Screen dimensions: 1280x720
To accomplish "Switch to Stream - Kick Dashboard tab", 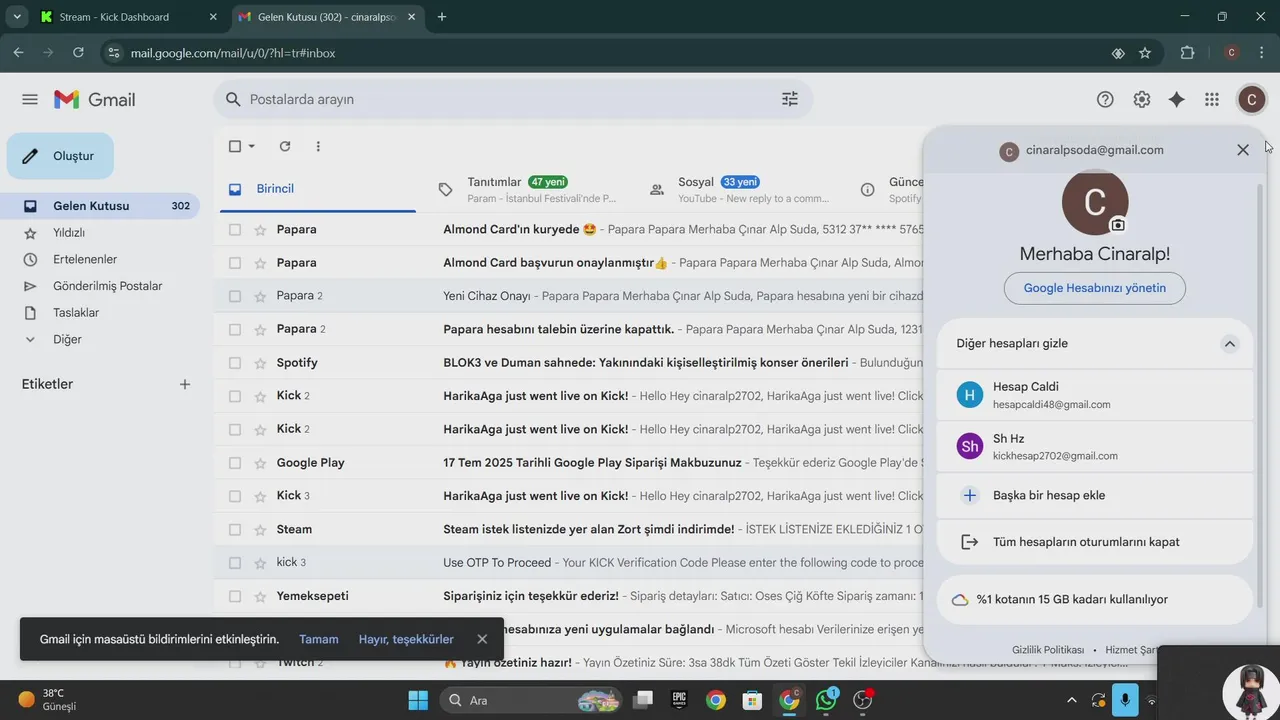I will (128, 17).
